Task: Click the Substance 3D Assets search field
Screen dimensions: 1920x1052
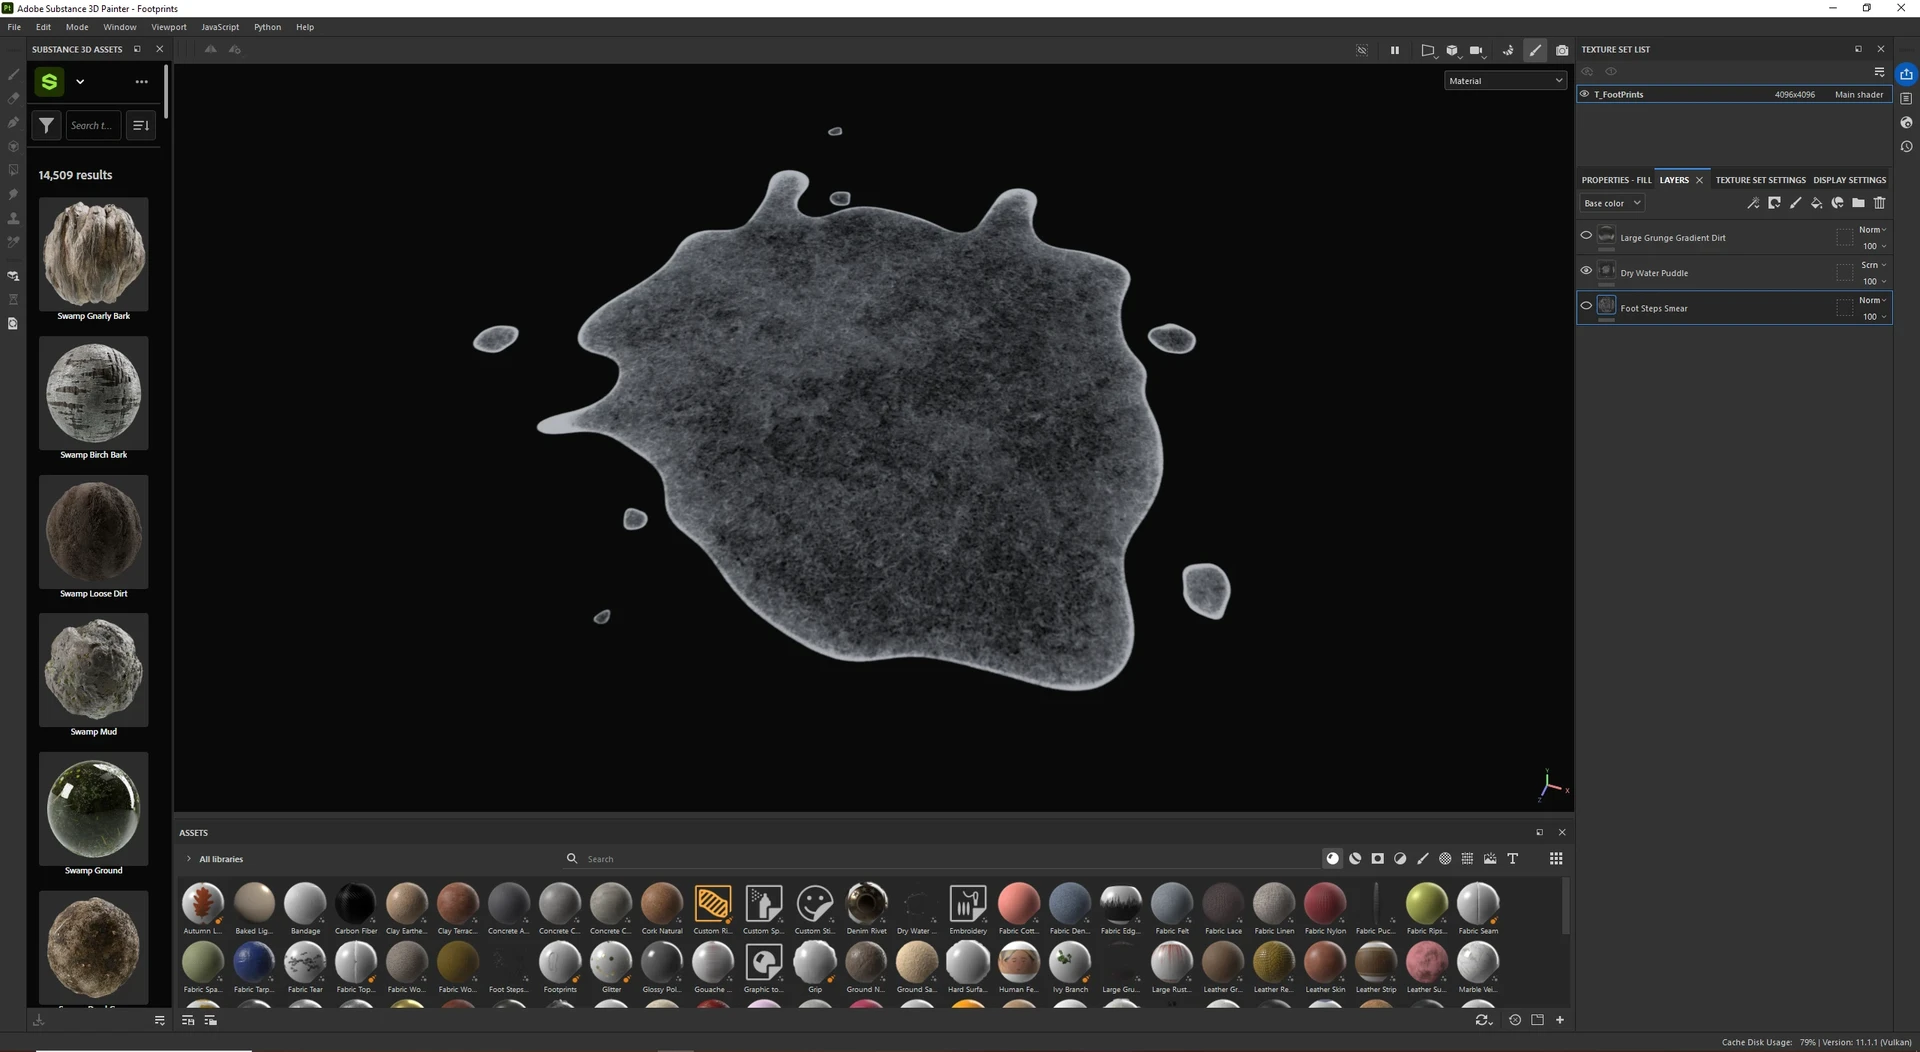Action: tap(93, 125)
